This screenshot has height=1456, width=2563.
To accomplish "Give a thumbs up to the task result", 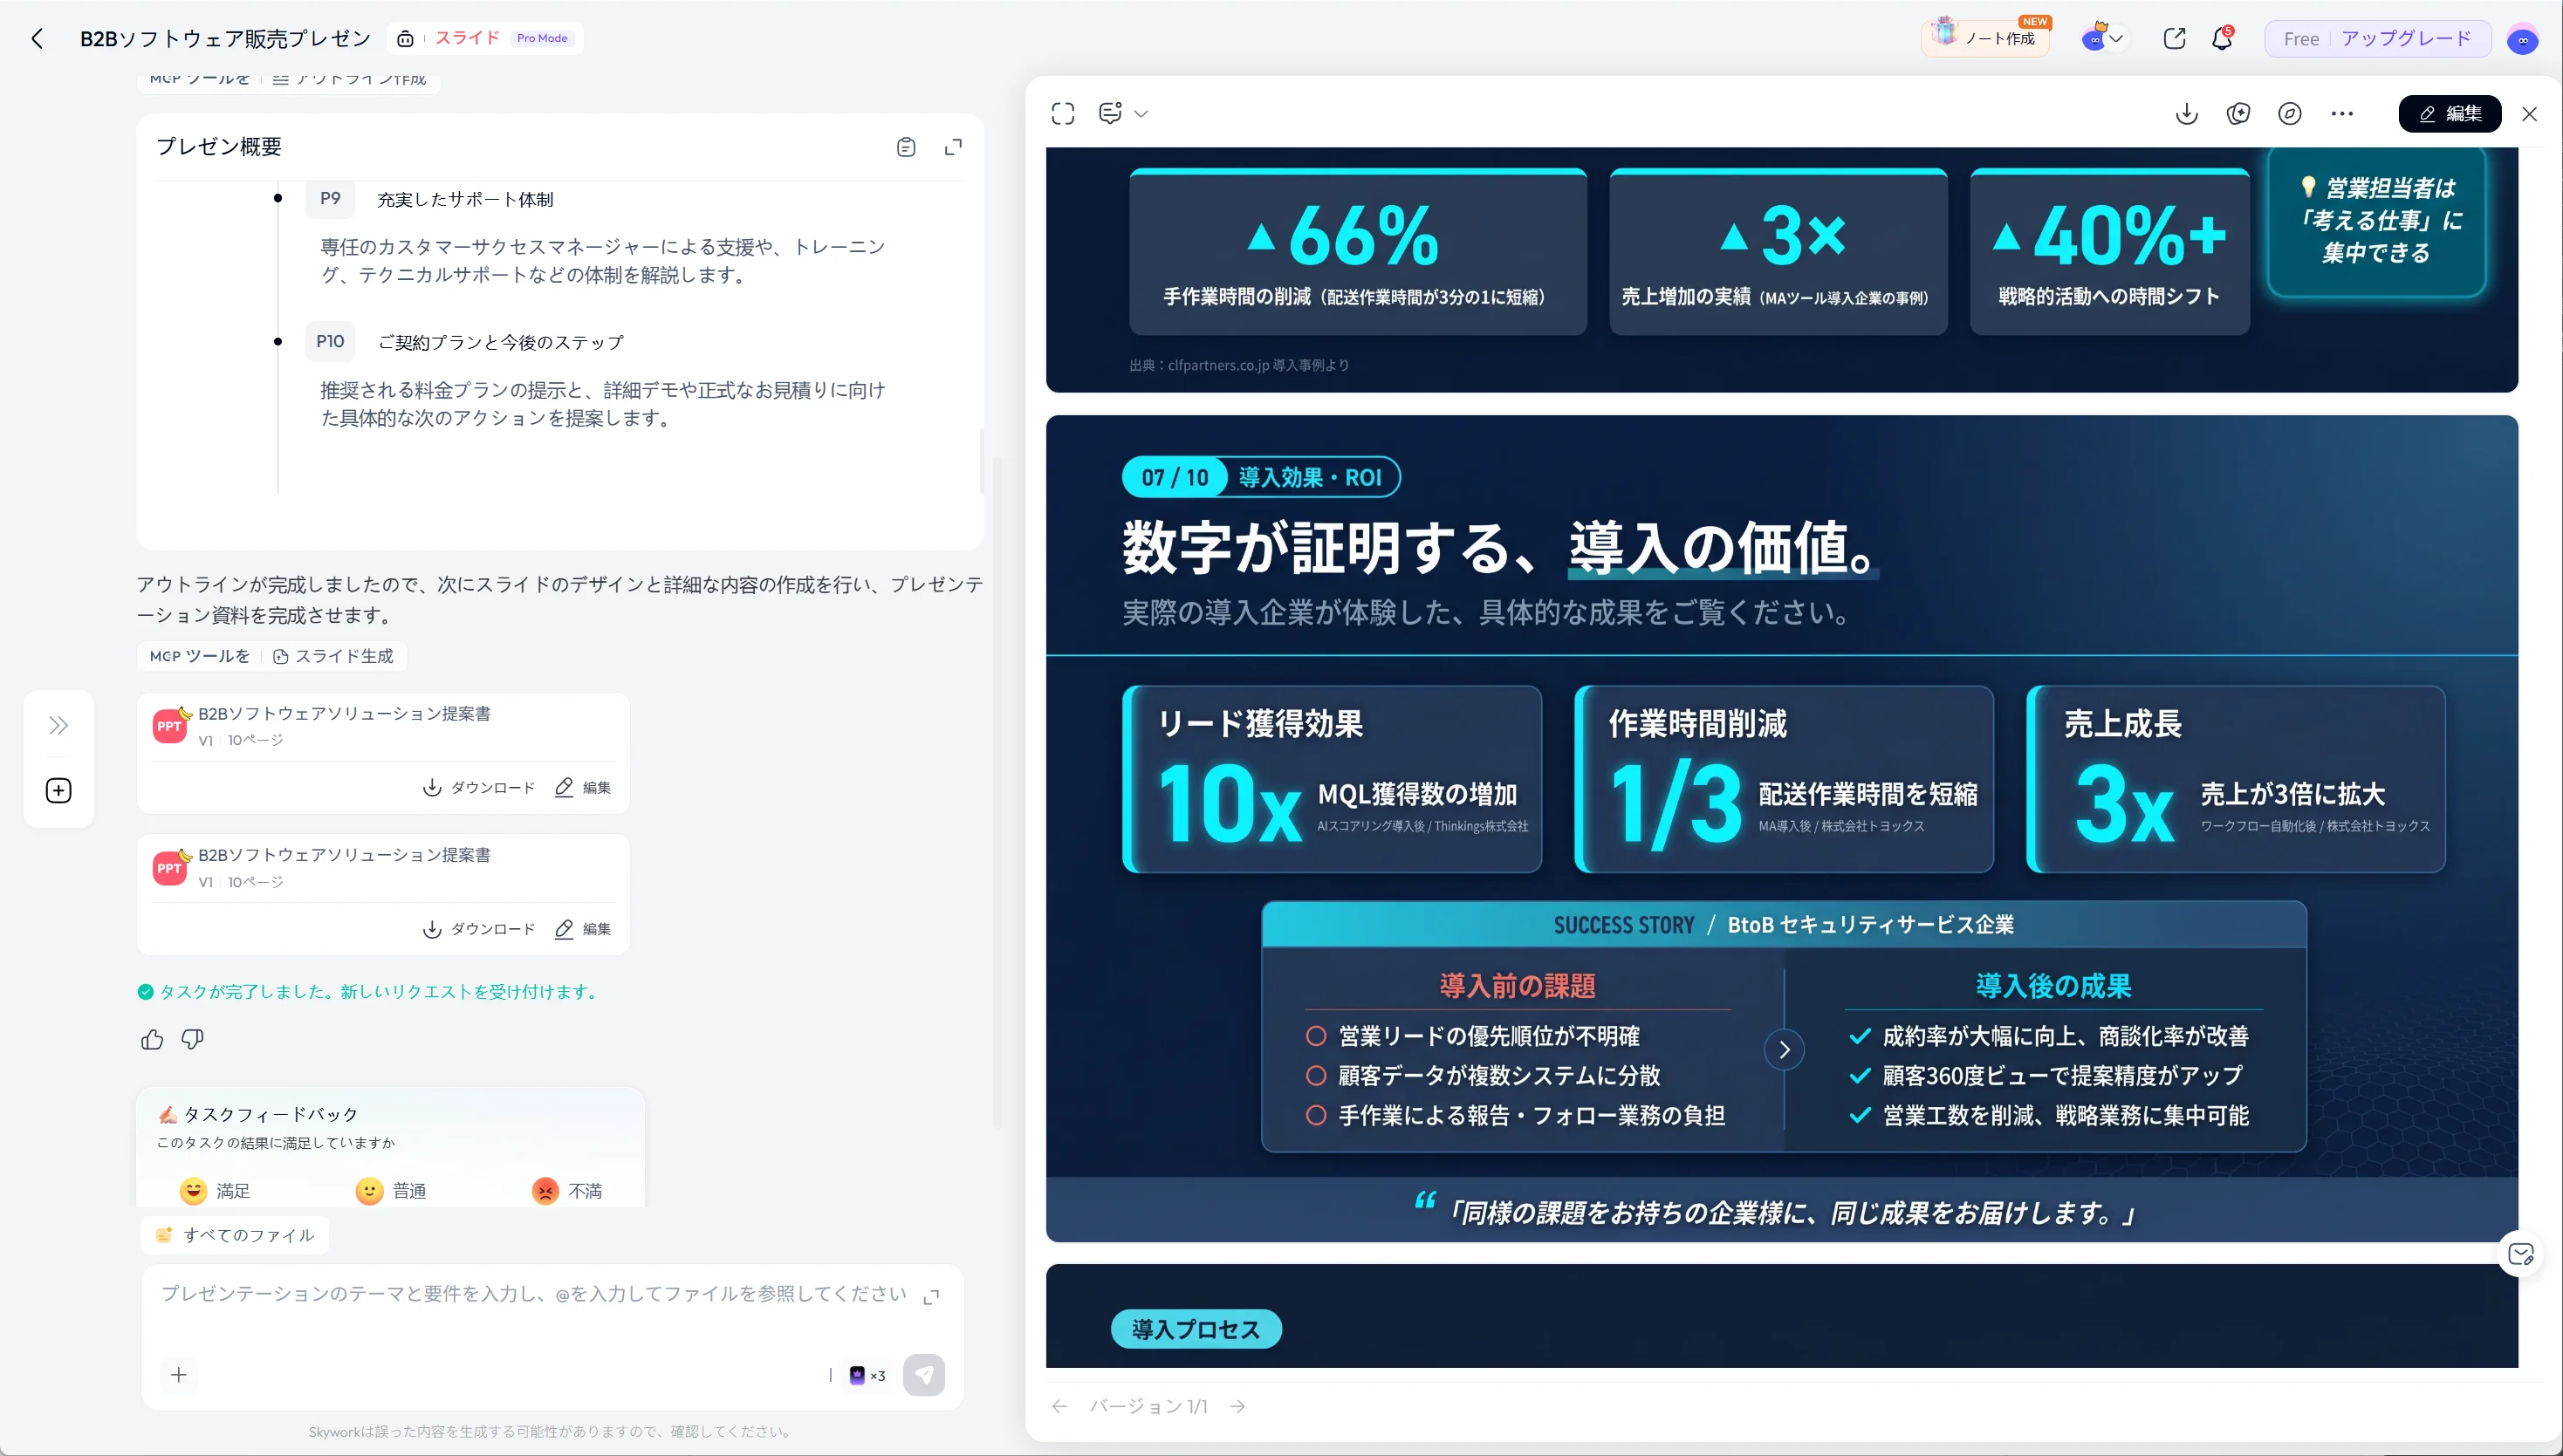I will pos(151,1039).
